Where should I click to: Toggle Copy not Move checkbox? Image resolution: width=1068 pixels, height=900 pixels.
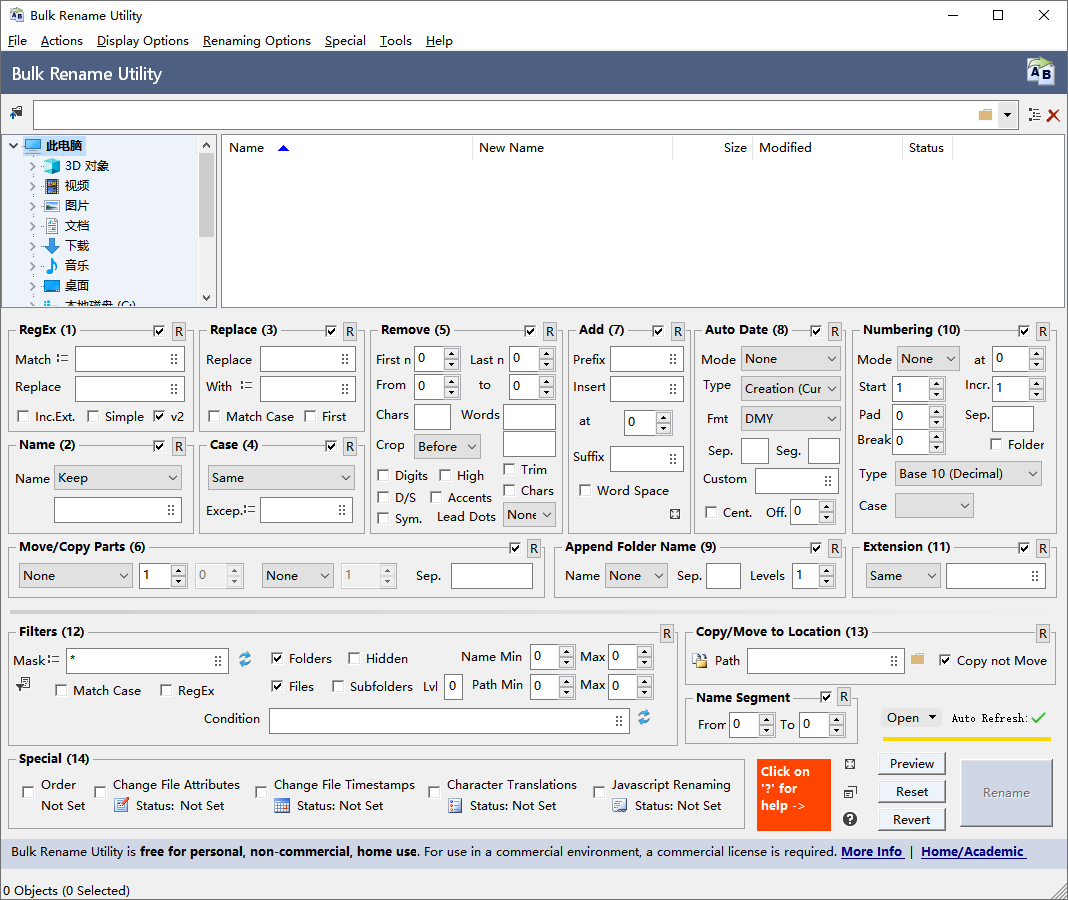945,660
